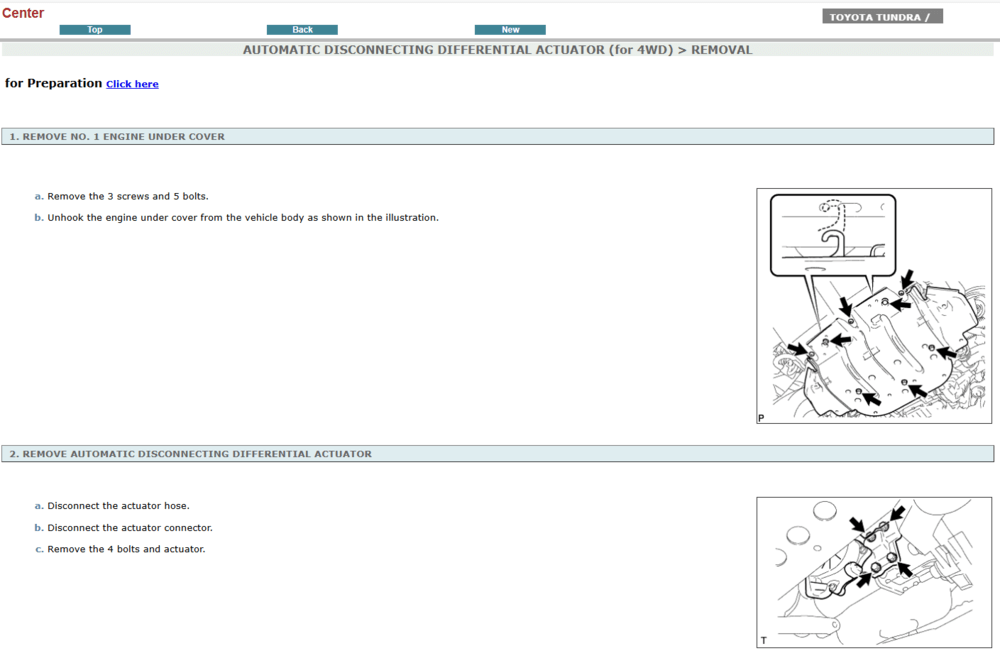This screenshot has width=1000, height=668.
Task: Click the 'P' marker in first illustration
Action: (x=762, y=418)
